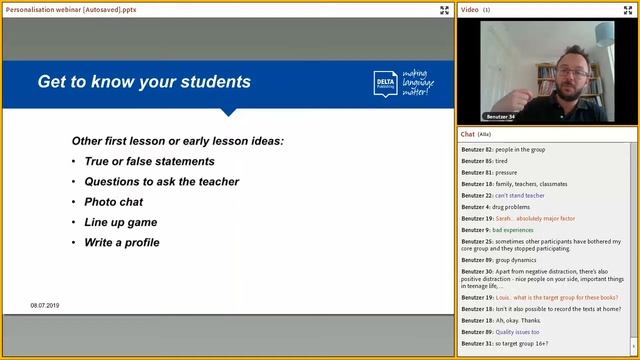Screen dimensions: 640x360
Task: Click Benutzer 30 message about positive distraction
Action: tap(542, 279)
